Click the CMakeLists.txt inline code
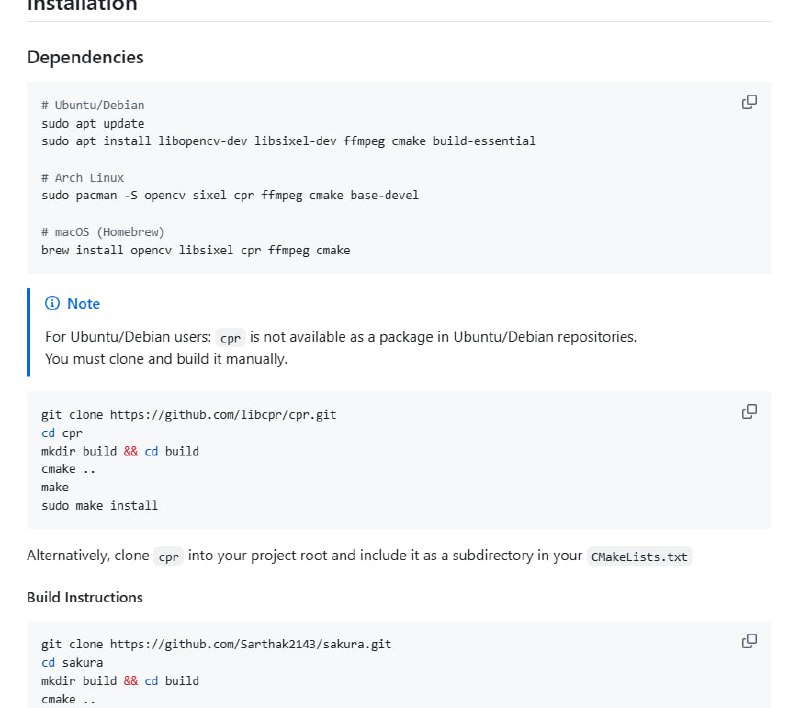Image resolution: width=800 pixels, height=708 pixels. [x=640, y=557]
